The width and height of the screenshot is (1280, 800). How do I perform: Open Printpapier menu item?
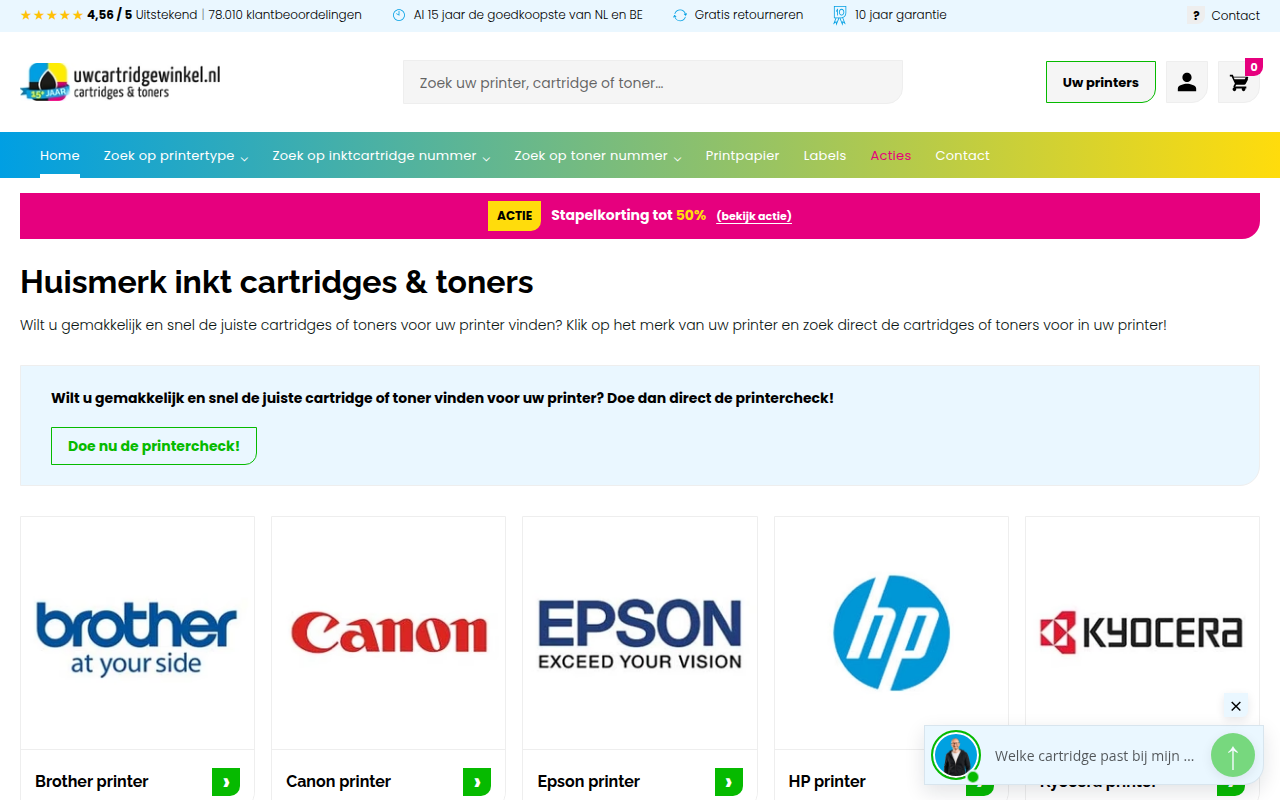(742, 155)
